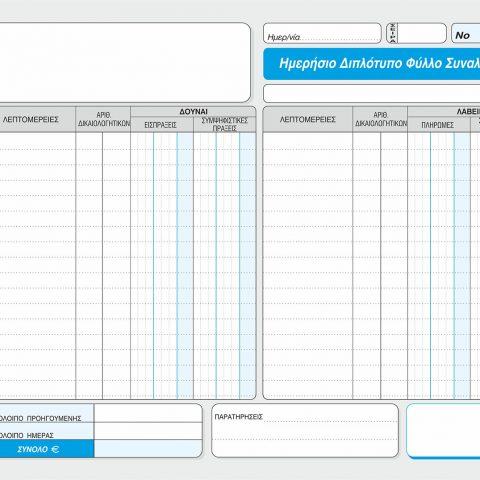Select the ΣΥΜΨΗΦΙΣΤΙΚΕΣ ΠΡΑΞΕΙΣ column header
The image size is (480, 480).
point(225,124)
